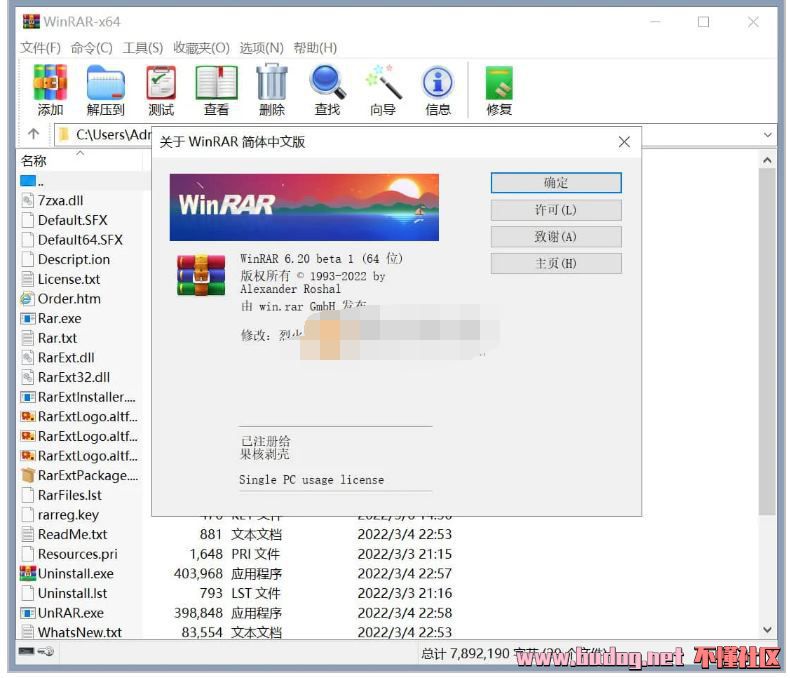Image resolution: width=790 pixels, height=678 pixels.
Task: Click the Extract To (解压到) toolbar icon
Action: click(x=105, y=91)
